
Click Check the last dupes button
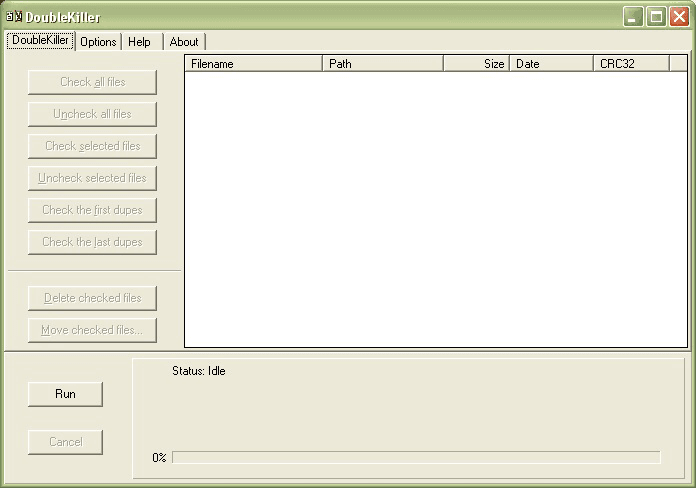[92, 242]
